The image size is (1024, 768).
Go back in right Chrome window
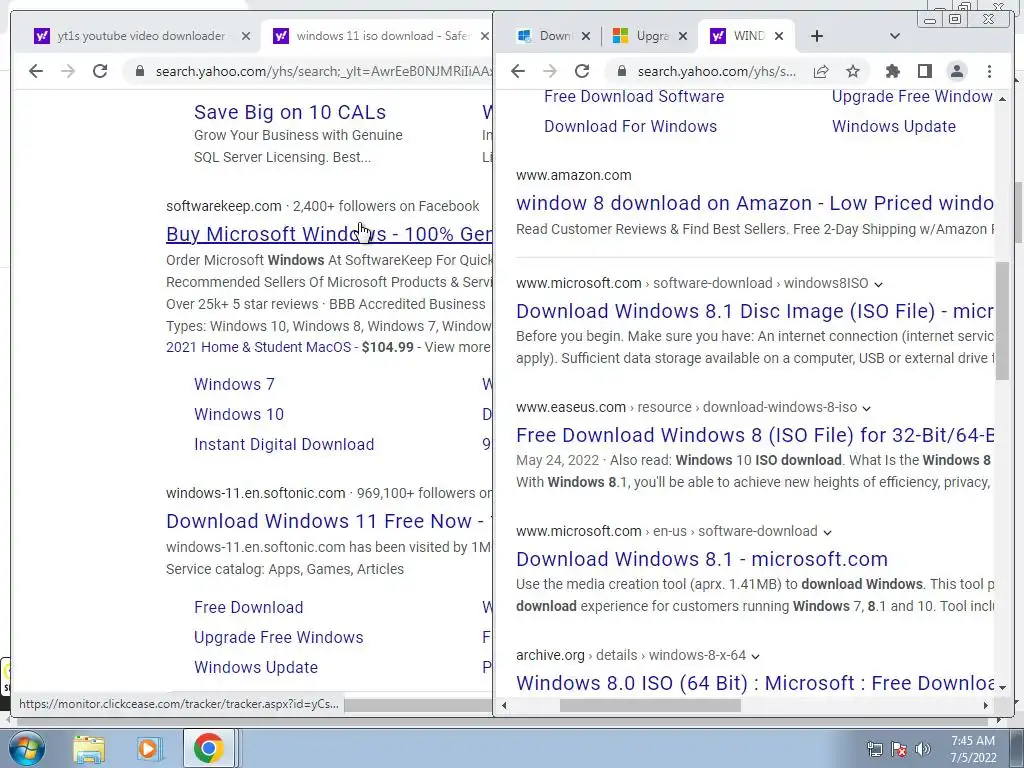[518, 71]
